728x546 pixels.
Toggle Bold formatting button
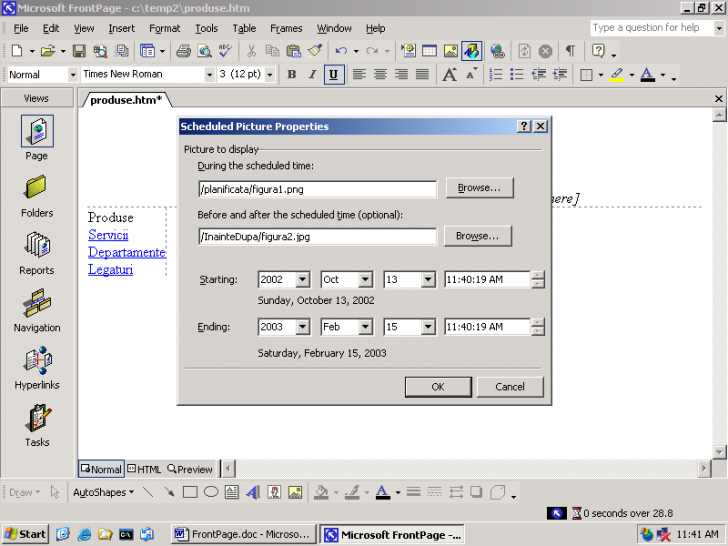291,74
